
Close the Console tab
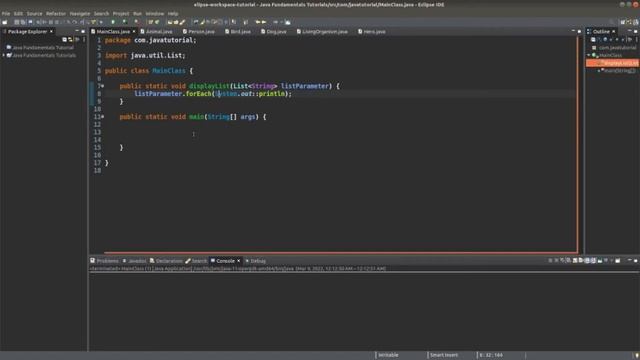tap(239, 261)
